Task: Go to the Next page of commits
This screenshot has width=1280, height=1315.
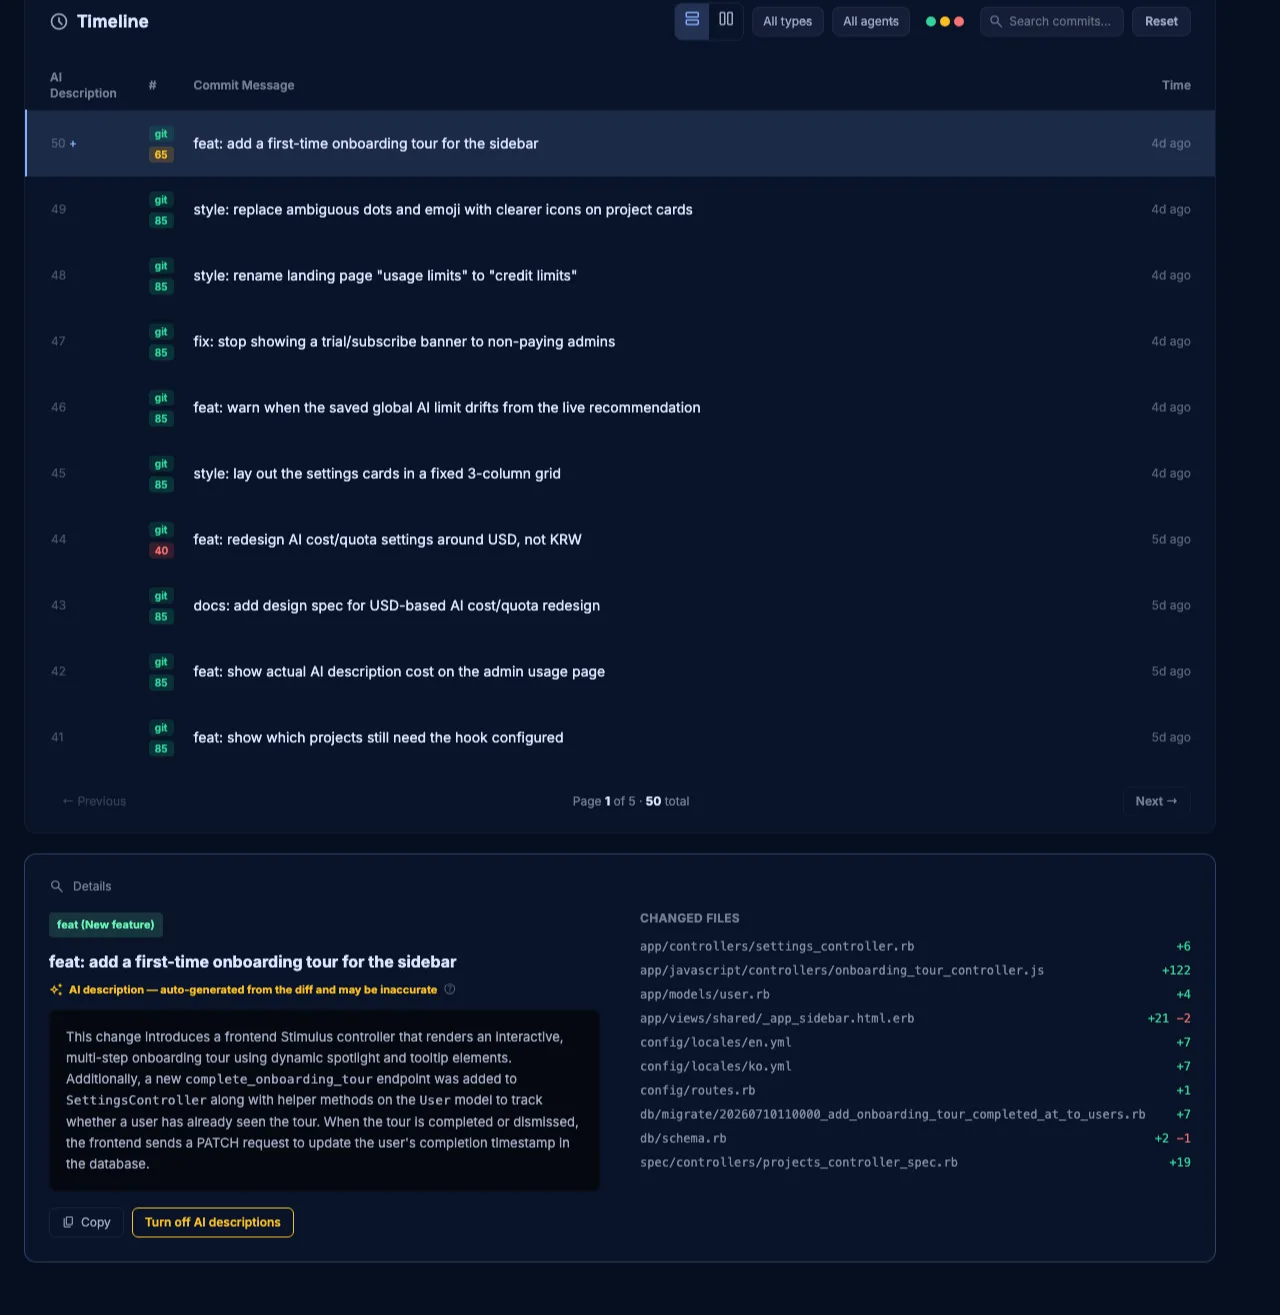Action: coord(1156,801)
